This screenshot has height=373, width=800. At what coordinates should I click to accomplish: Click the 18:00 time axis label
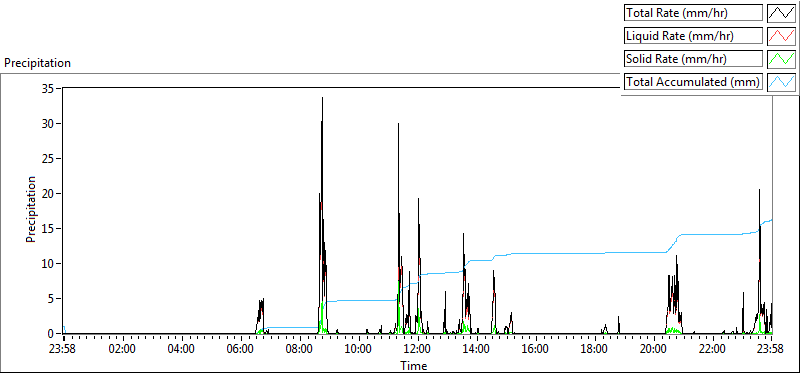594,350
